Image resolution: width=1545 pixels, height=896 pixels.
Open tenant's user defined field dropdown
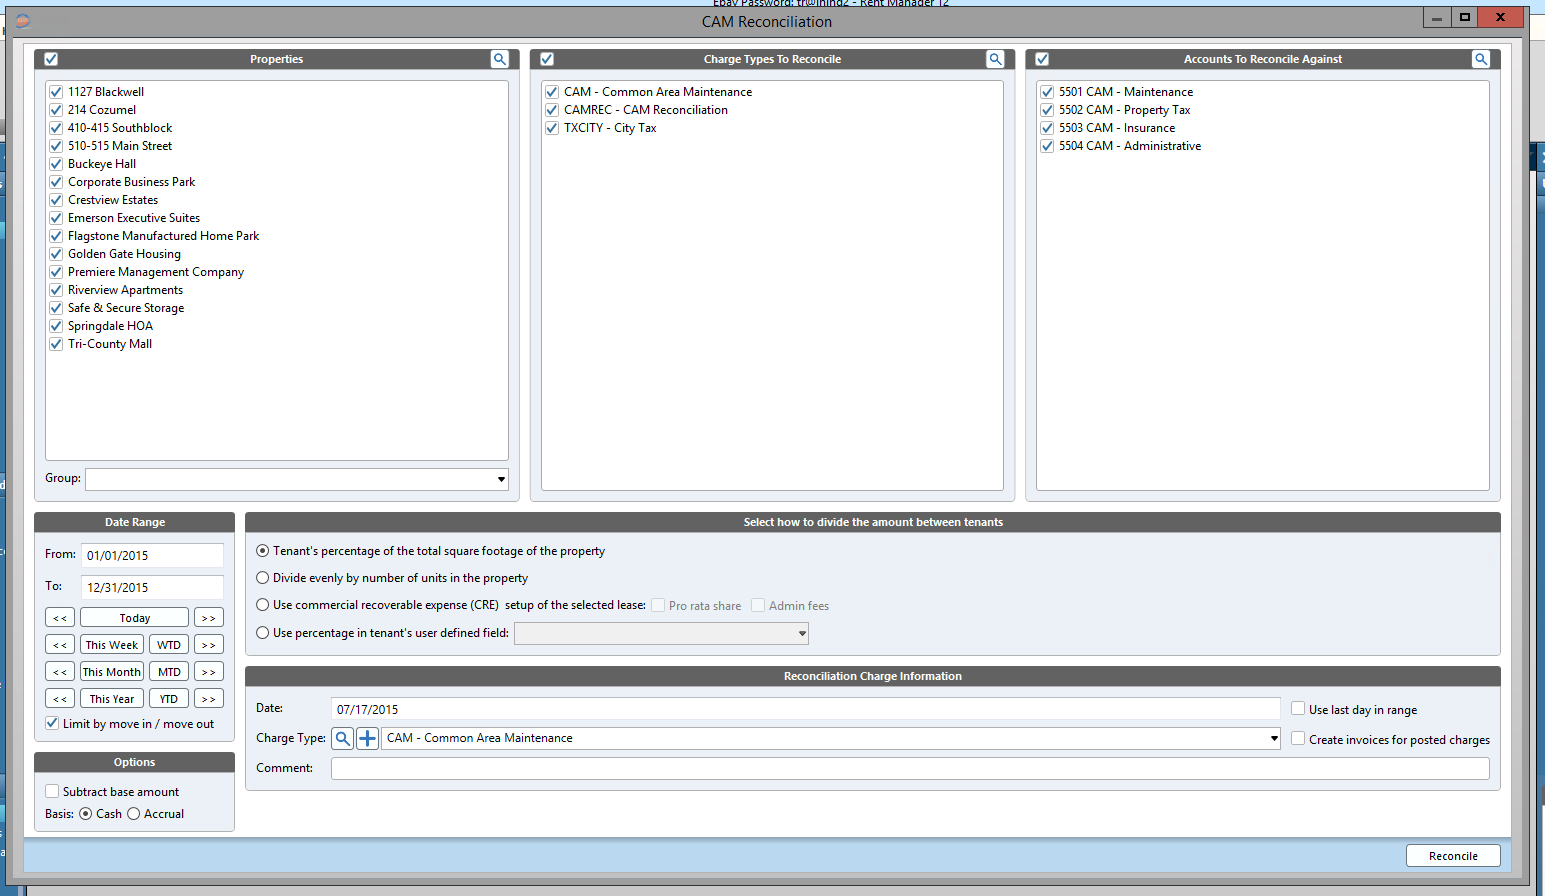point(802,633)
